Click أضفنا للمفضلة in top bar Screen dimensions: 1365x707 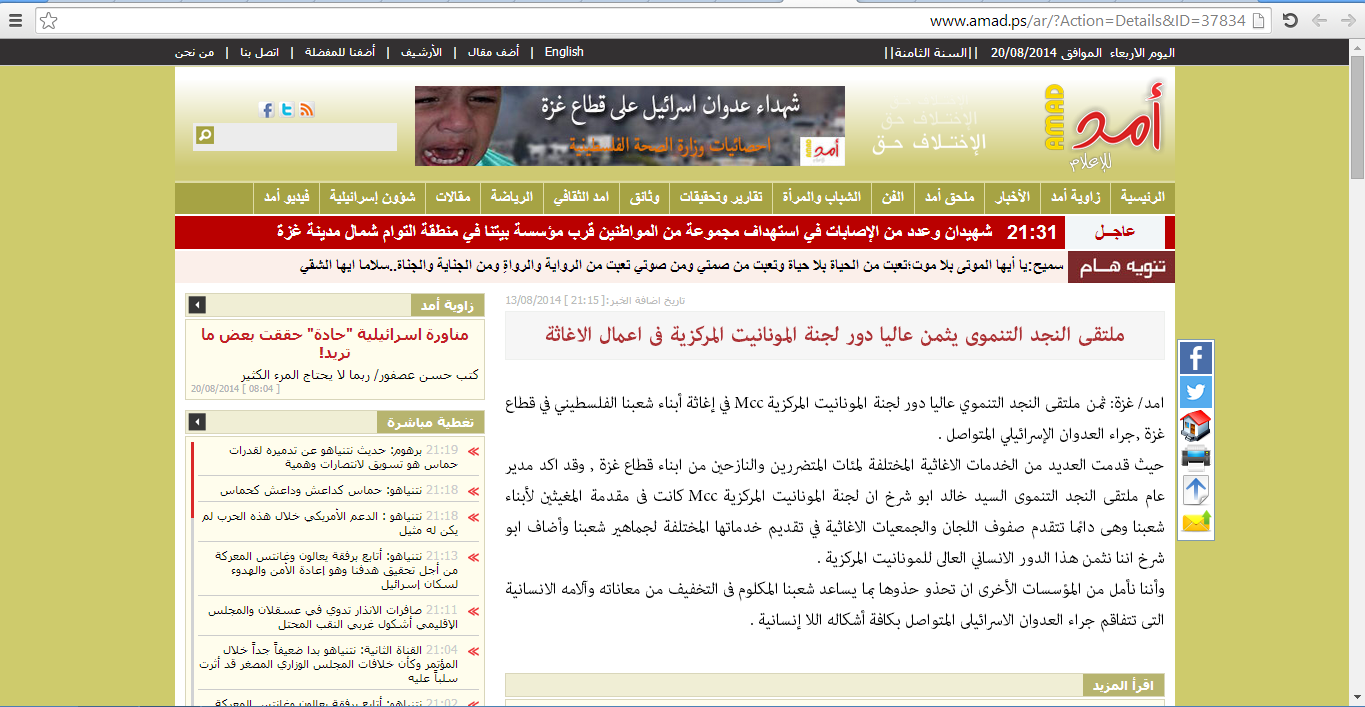(x=340, y=52)
